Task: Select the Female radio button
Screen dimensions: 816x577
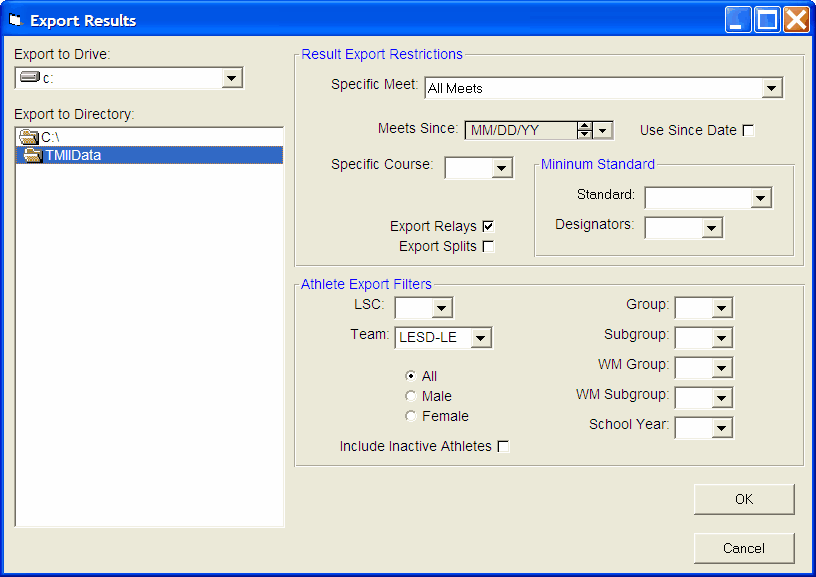Action: pos(410,416)
